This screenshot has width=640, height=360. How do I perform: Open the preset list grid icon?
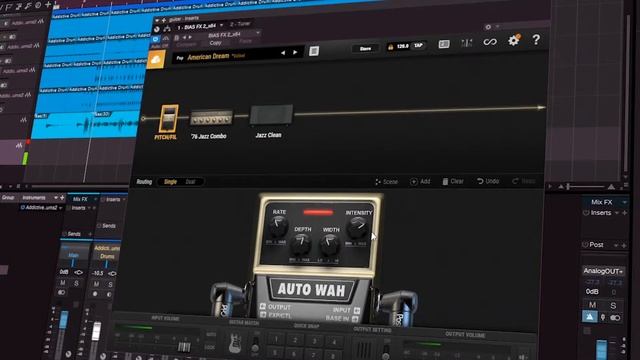(314, 51)
